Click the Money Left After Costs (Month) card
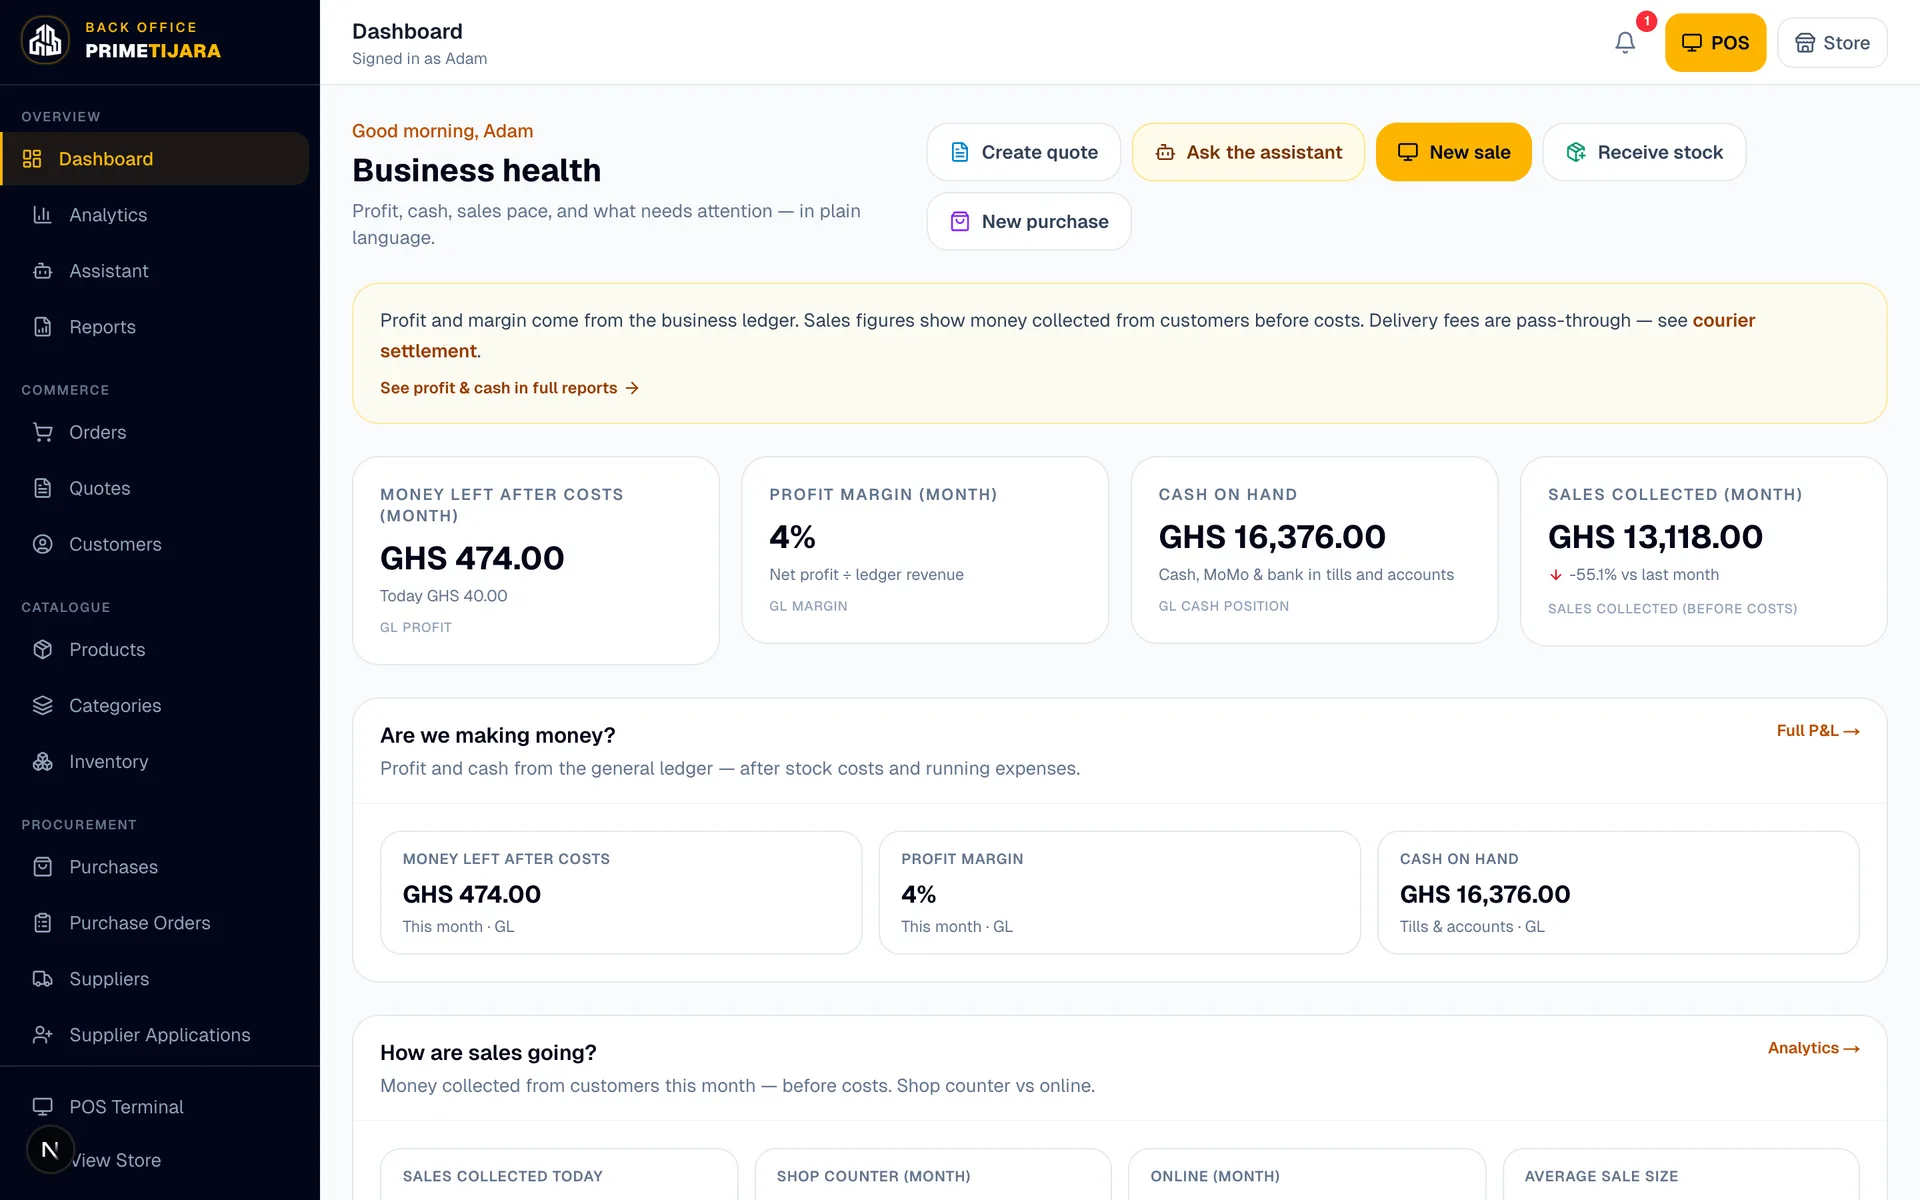Screen dimensions: 1920x1200 pyautogui.click(x=536, y=561)
